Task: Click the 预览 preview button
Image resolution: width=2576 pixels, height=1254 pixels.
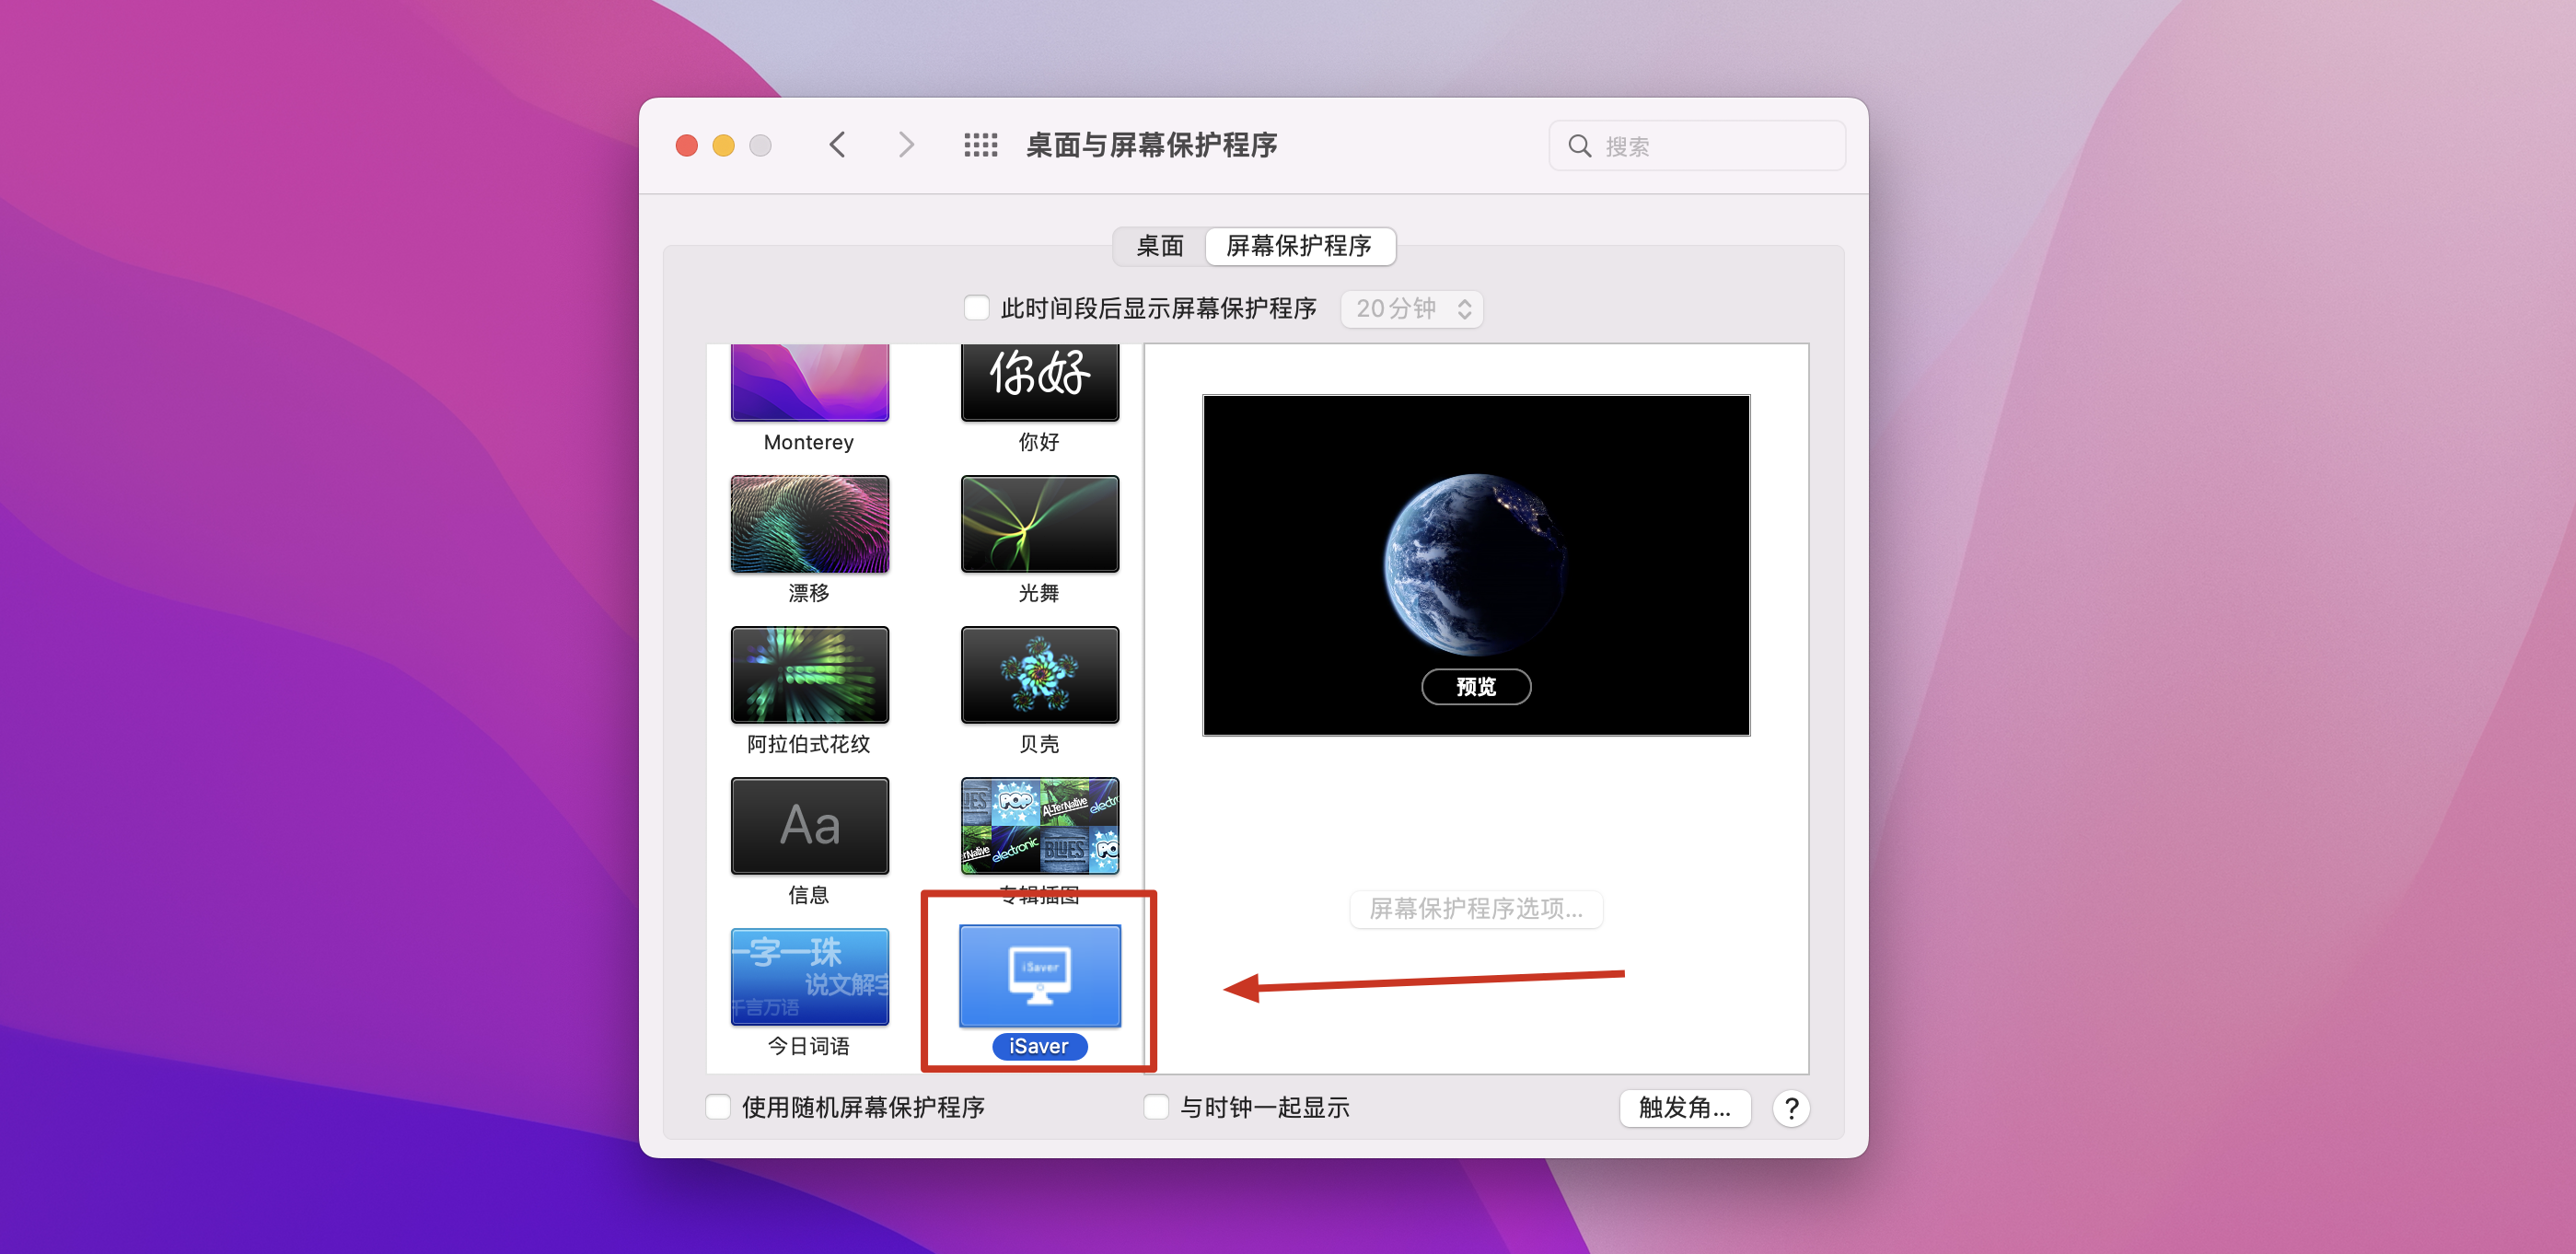Action: [x=1475, y=687]
